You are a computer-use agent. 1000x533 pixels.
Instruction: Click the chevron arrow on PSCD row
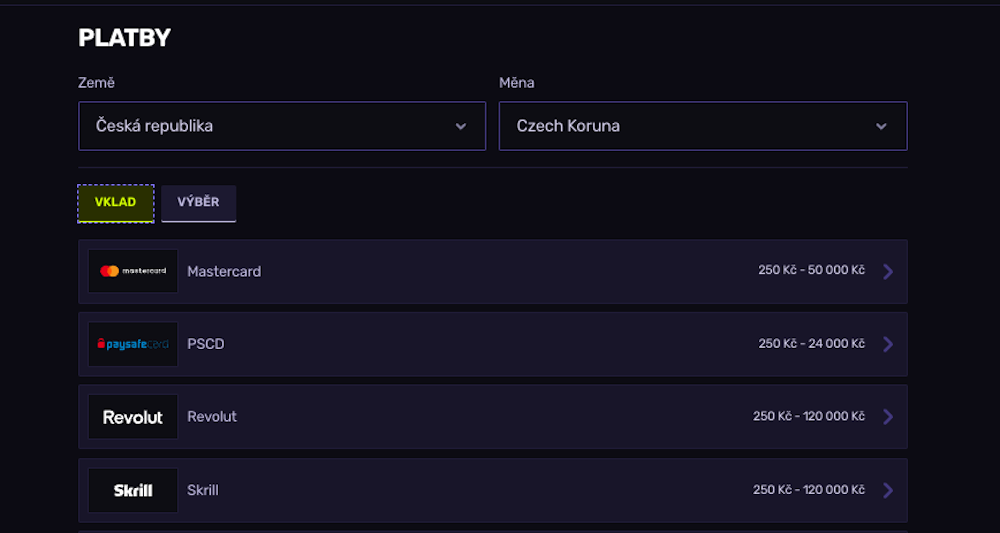point(888,344)
